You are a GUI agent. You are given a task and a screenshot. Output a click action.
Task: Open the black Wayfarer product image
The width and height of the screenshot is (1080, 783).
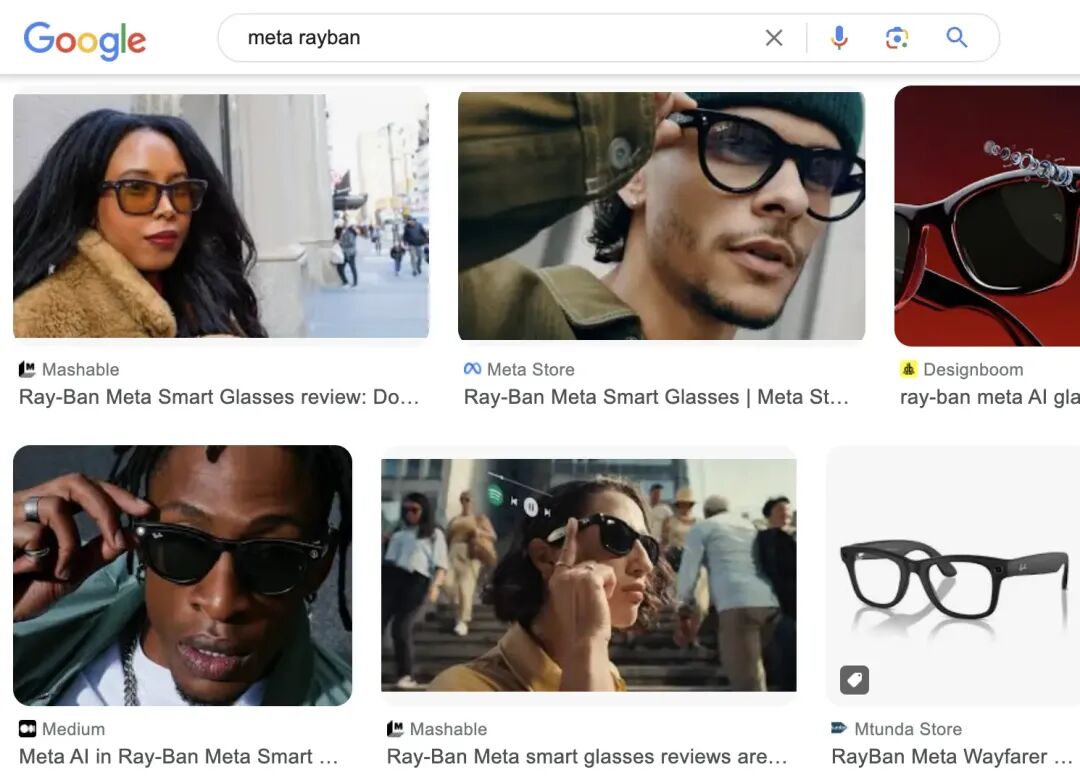click(x=953, y=575)
